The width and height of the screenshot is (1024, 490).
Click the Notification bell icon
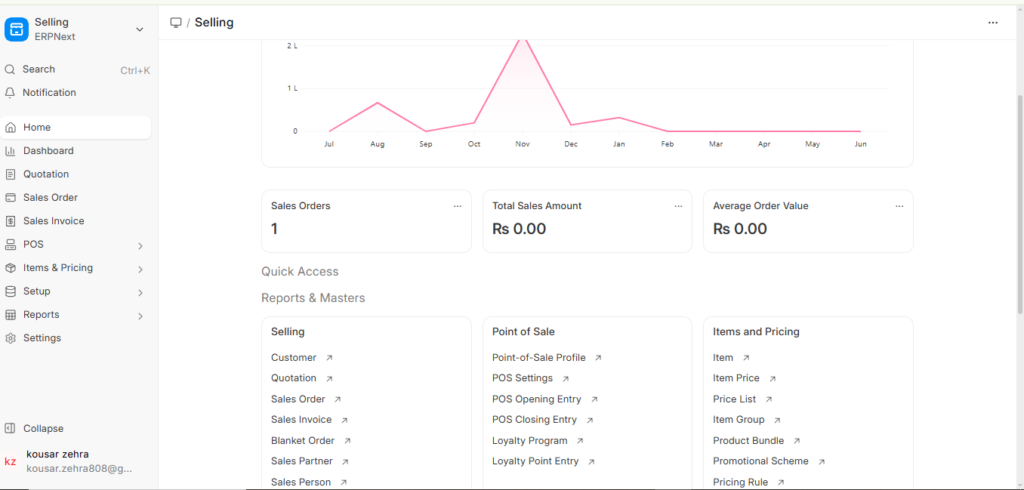(x=10, y=93)
